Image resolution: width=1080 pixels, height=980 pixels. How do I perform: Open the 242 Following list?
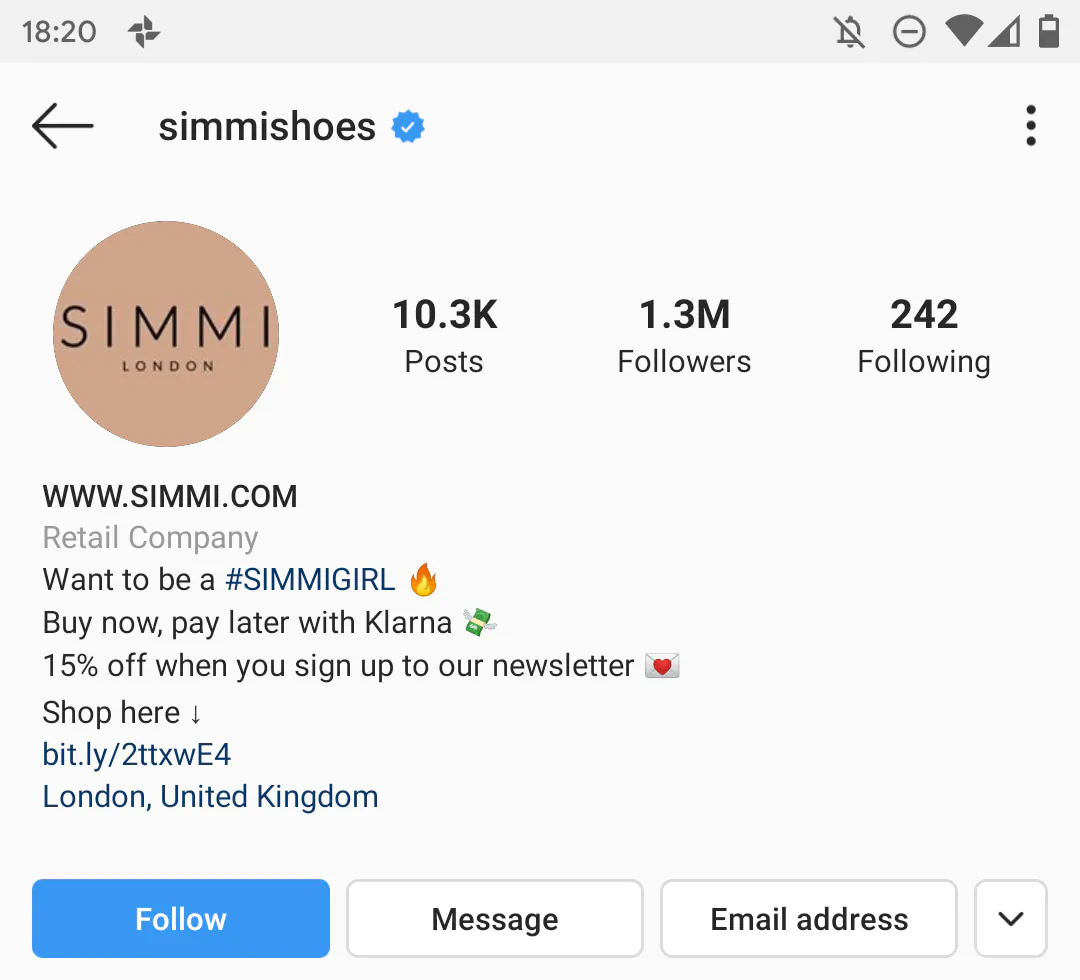pyautogui.click(x=924, y=336)
